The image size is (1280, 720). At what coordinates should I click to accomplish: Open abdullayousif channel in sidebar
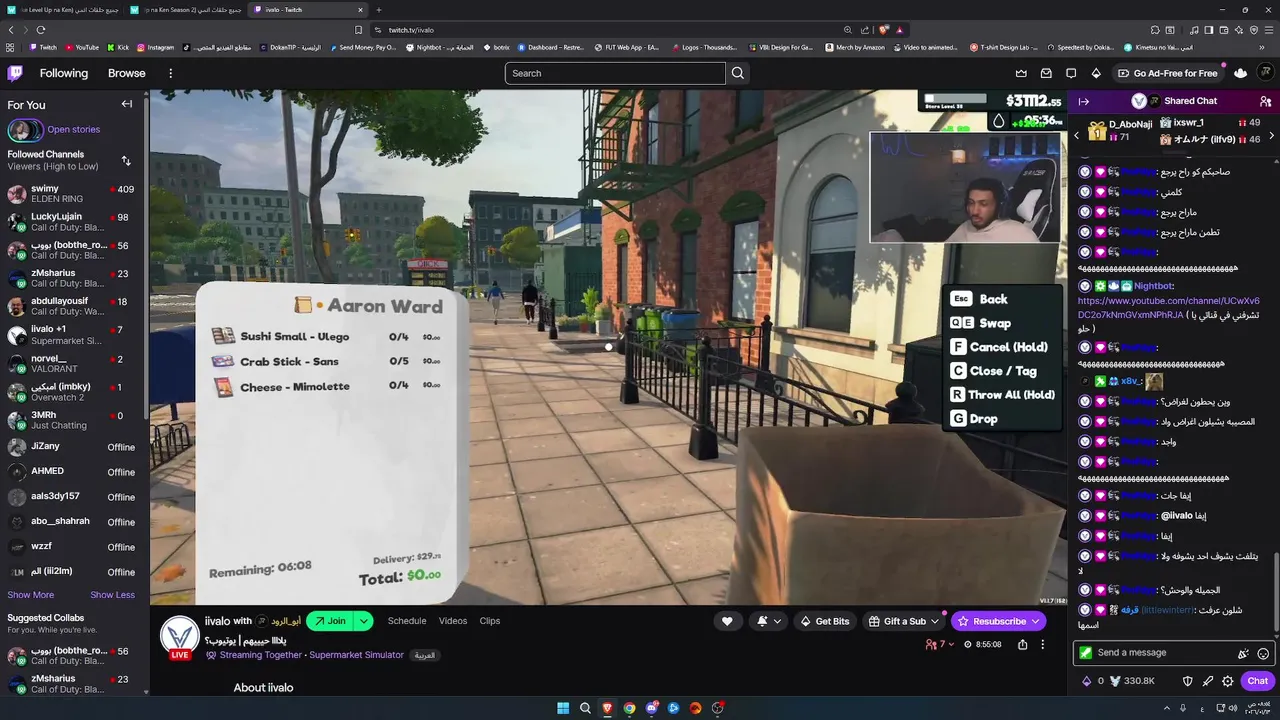click(x=72, y=306)
